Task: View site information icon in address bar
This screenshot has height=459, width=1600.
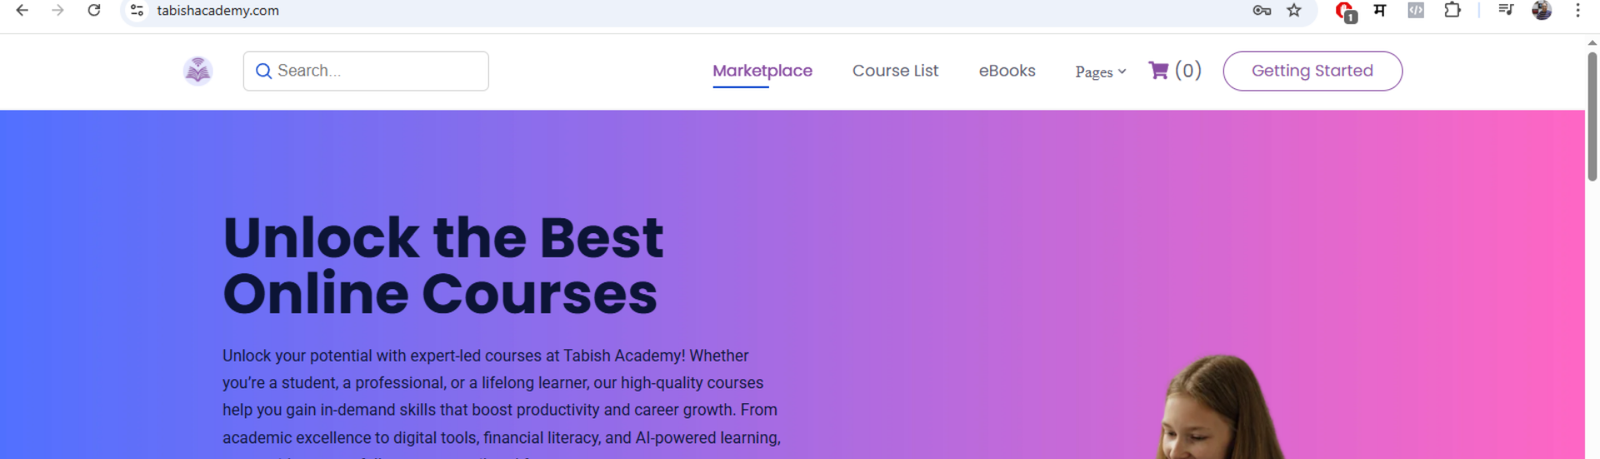Action: [137, 10]
